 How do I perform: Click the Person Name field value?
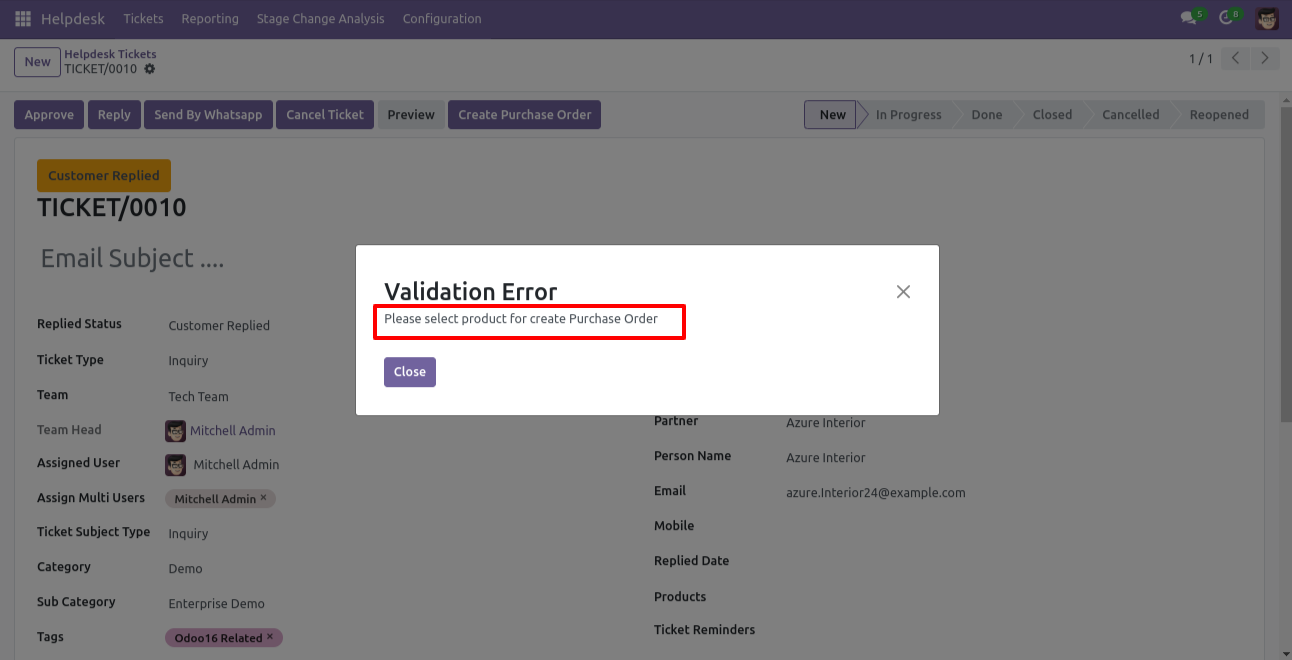click(x=826, y=458)
